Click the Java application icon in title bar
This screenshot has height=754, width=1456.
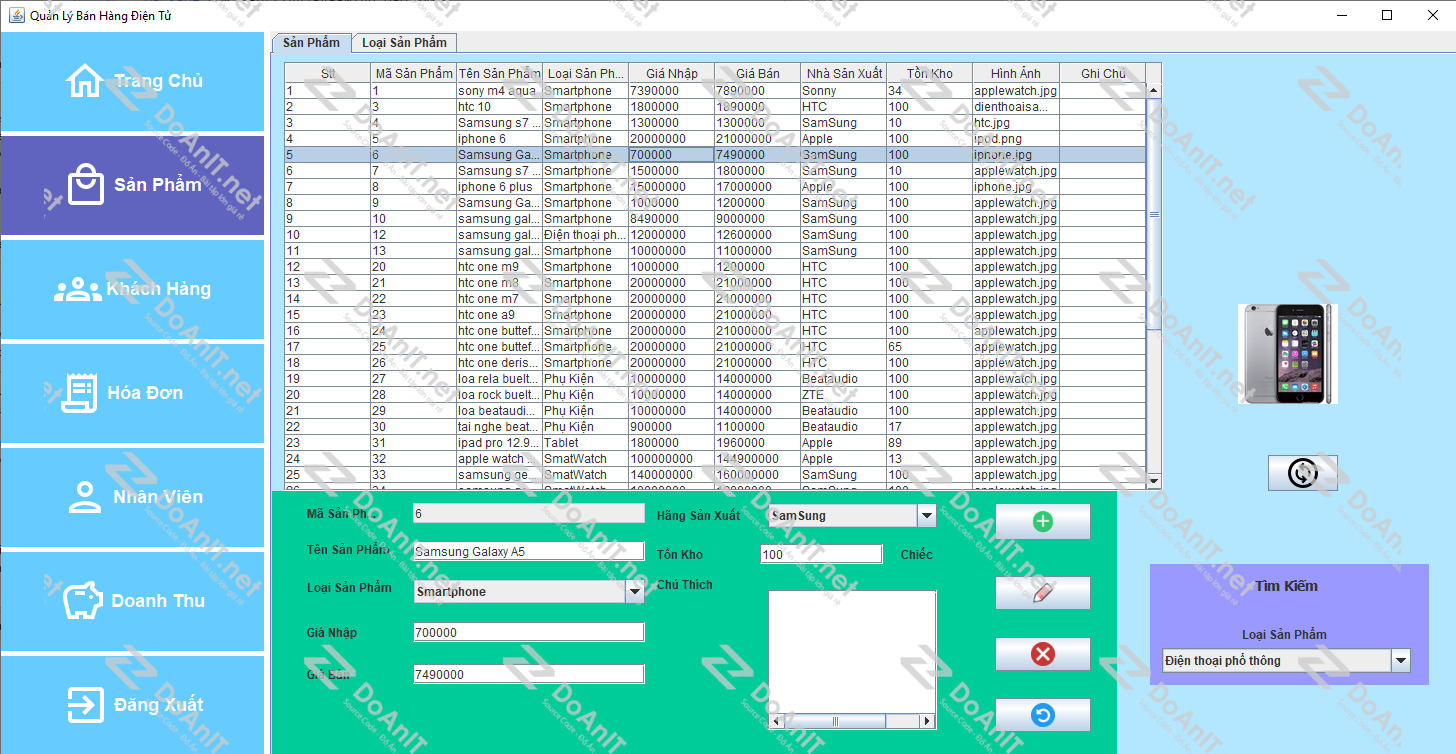[x=17, y=15]
